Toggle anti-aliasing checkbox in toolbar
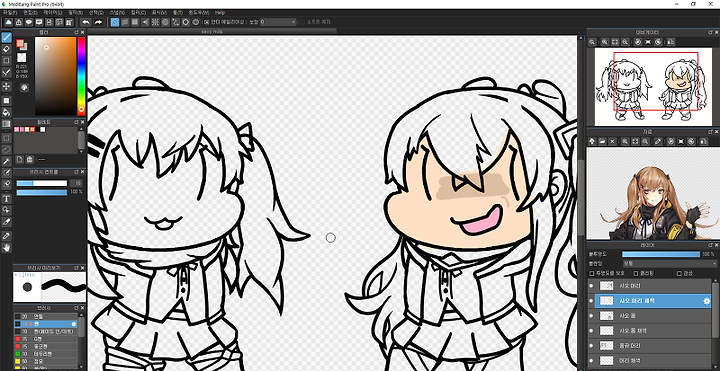Viewport: 720px width, 371px height. point(207,22)
